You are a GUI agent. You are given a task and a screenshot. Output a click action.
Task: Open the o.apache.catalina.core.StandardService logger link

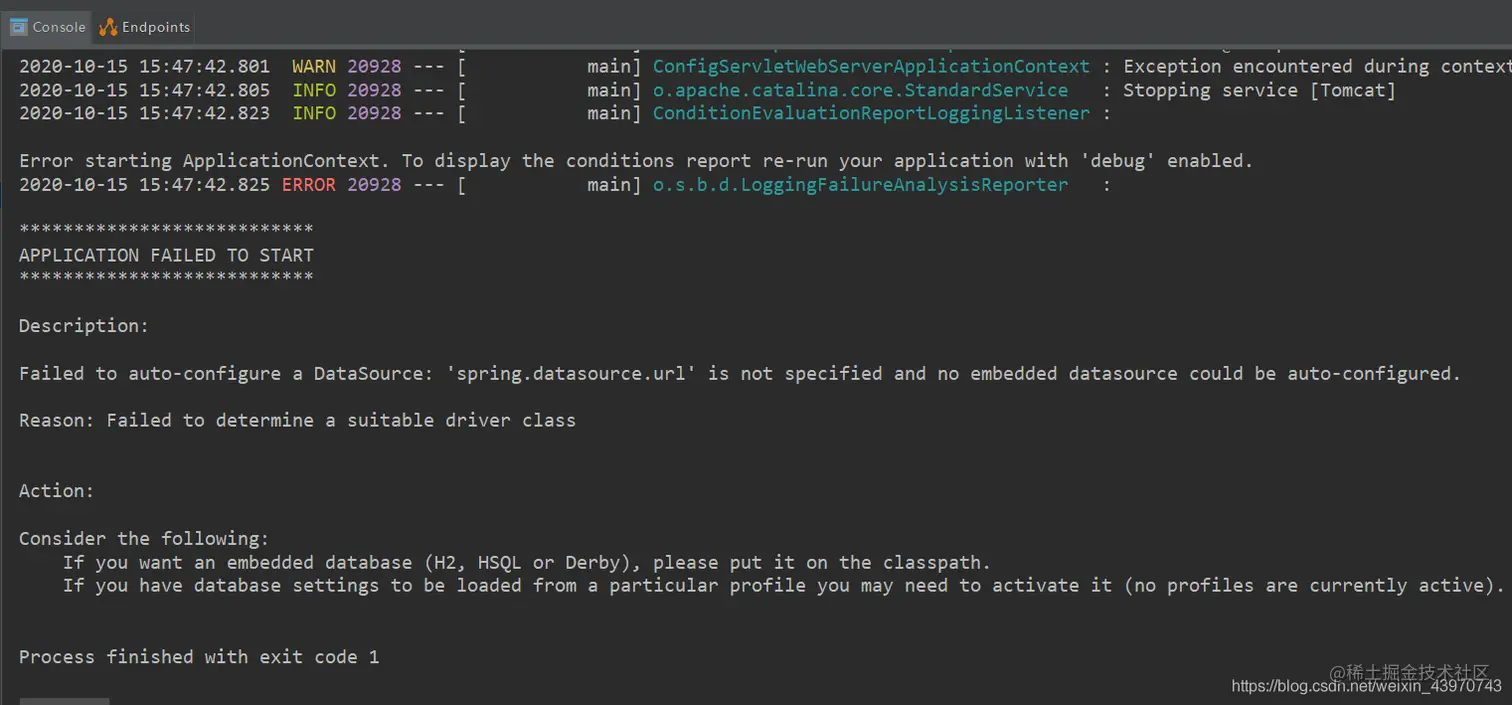point(860,89)
